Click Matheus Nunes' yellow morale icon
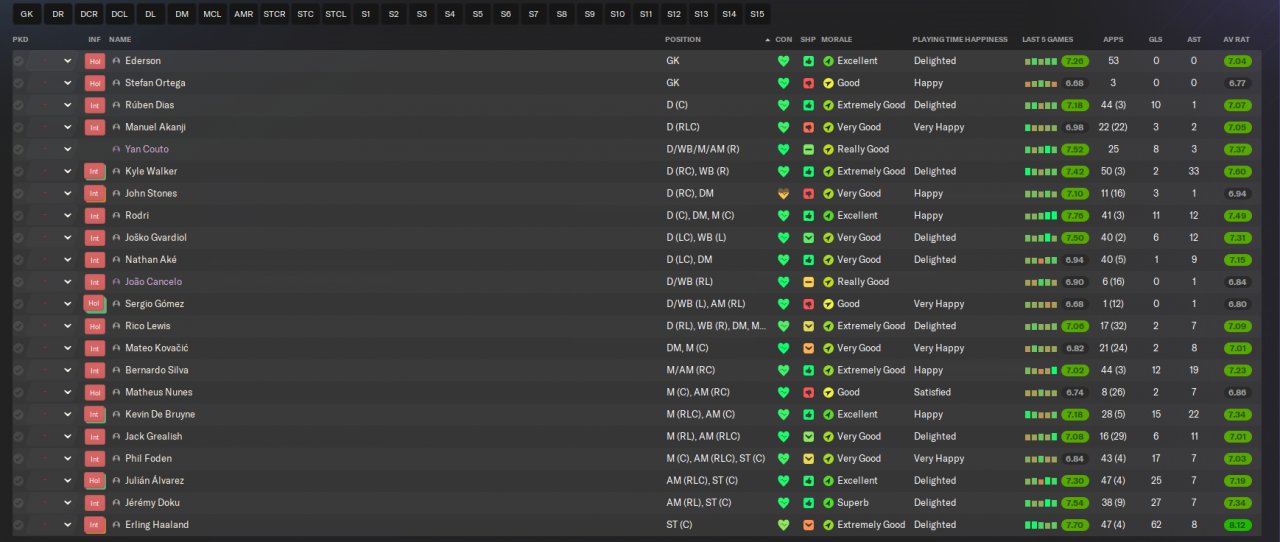 coord(828,392)
